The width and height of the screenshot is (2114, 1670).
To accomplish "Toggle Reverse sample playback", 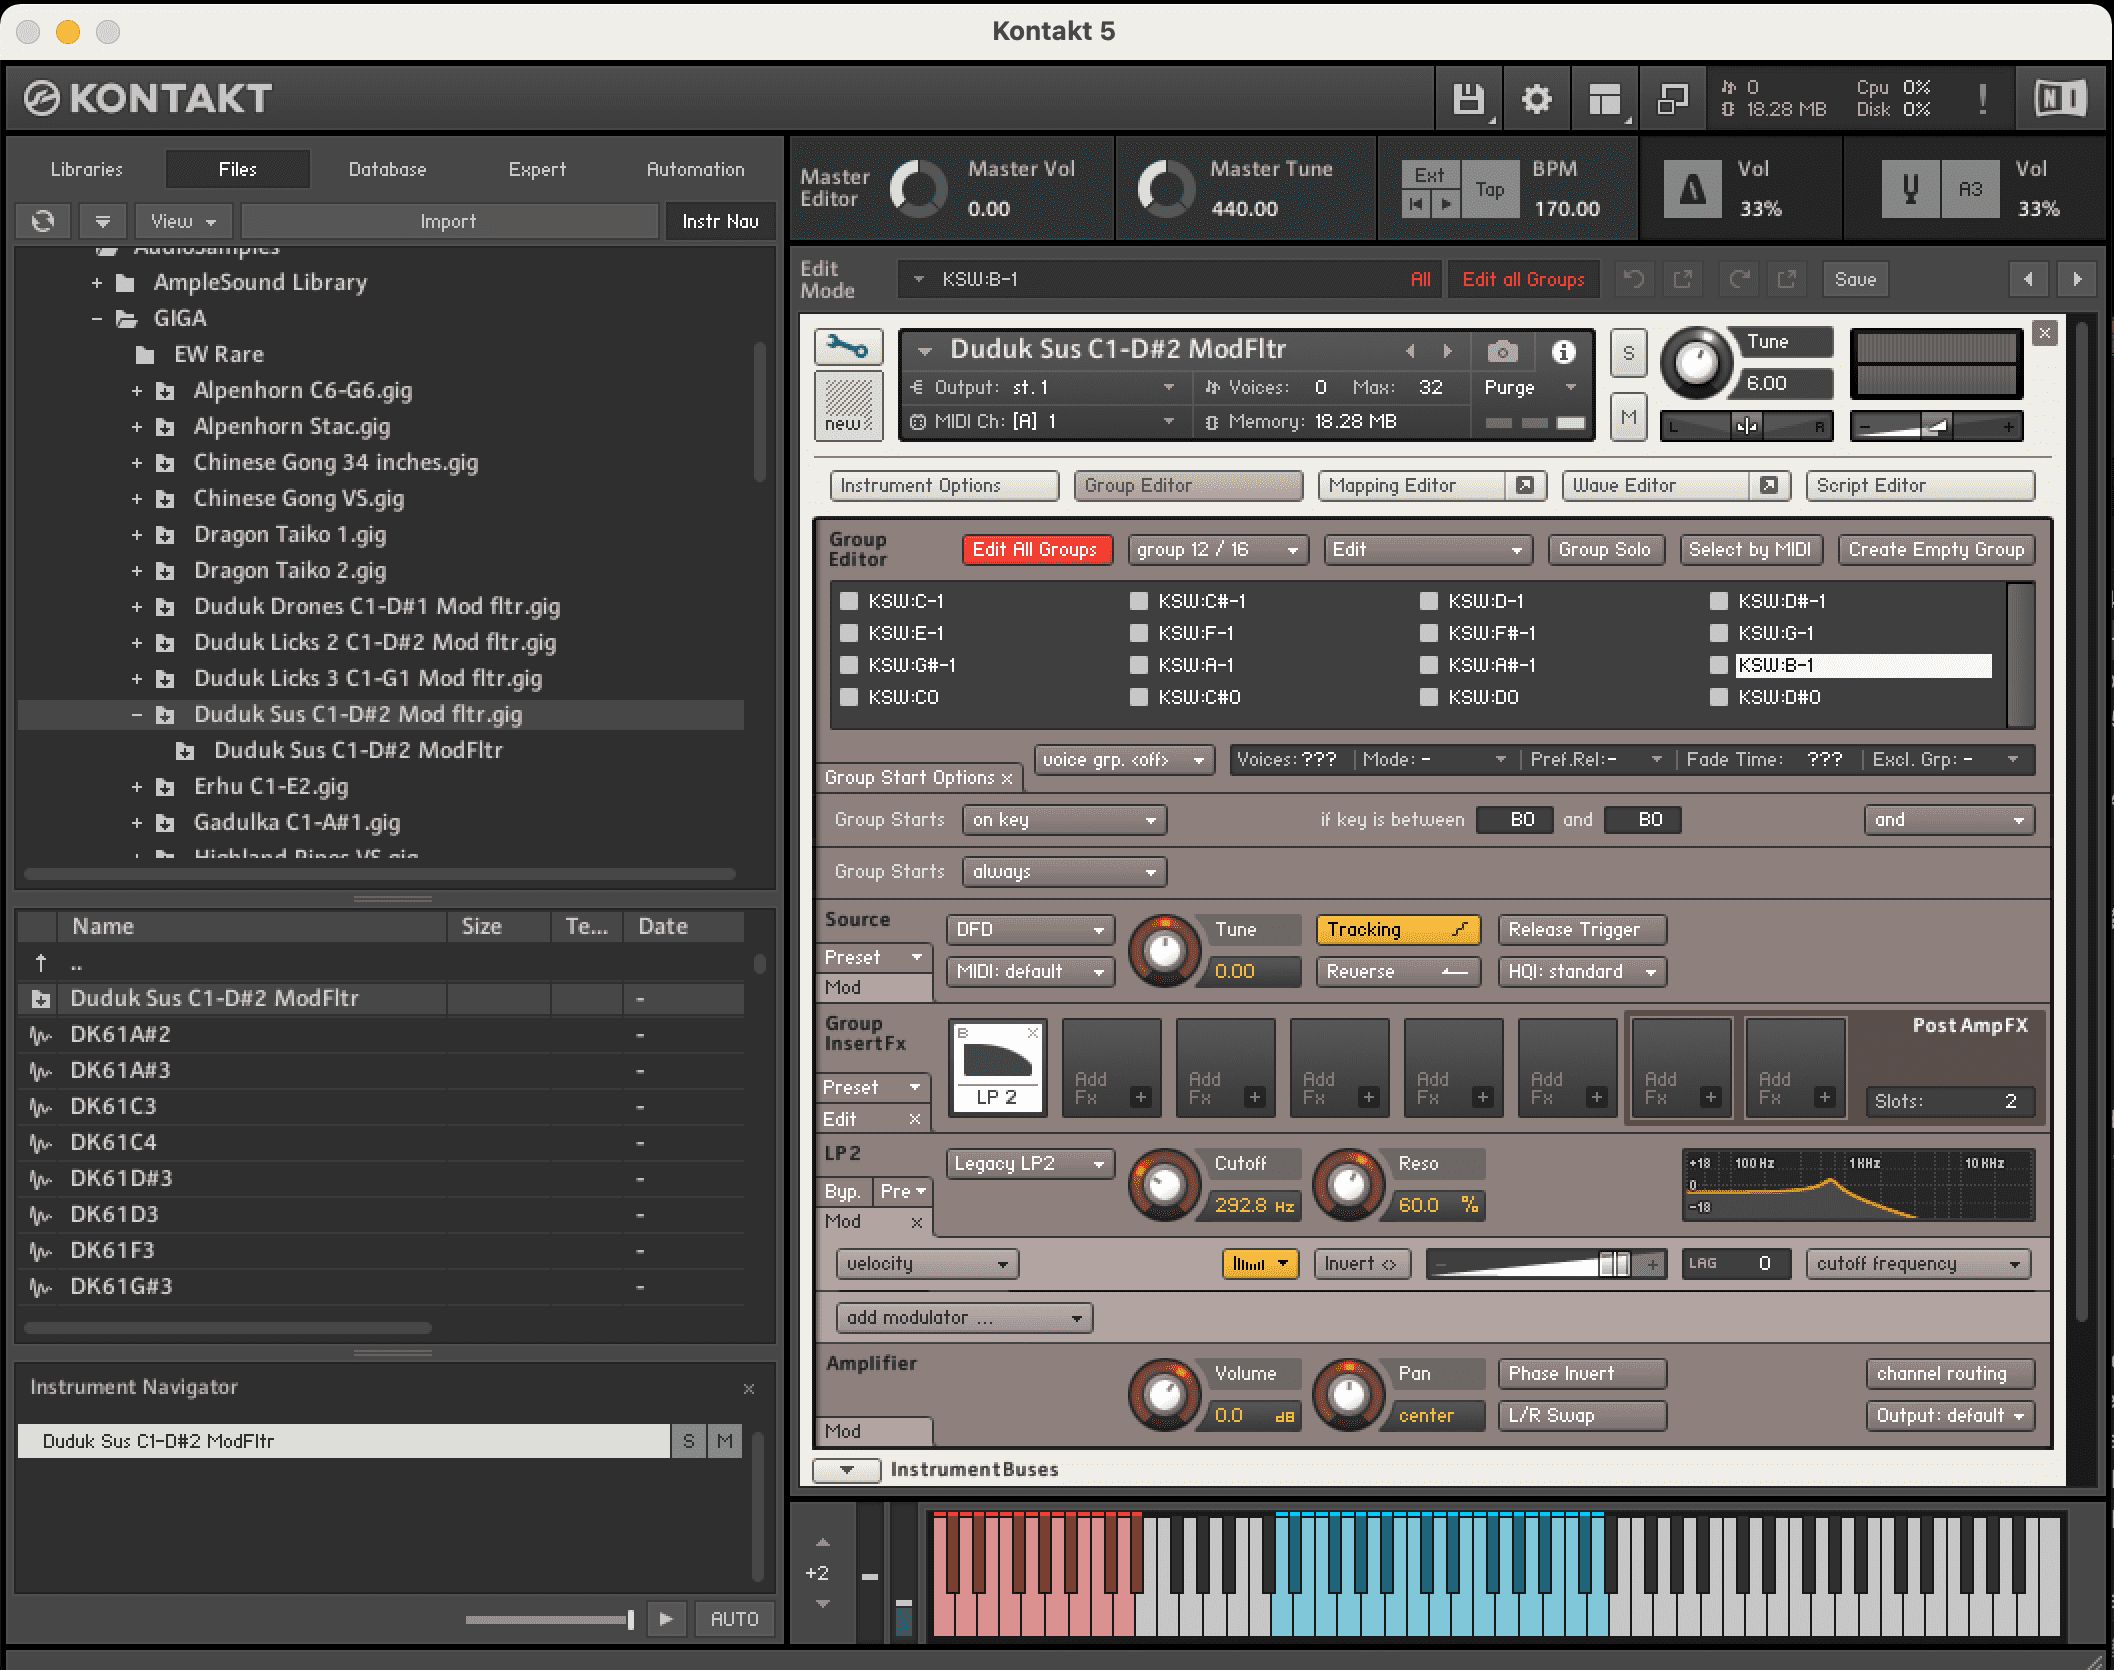I will pos(1397,971).
